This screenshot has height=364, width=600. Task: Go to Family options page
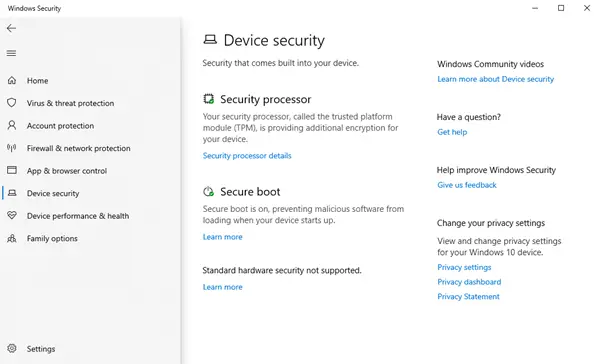(52, 238)
